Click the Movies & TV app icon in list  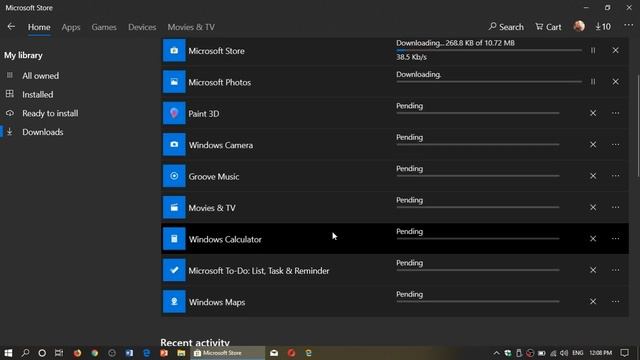[x=174, y=207]
